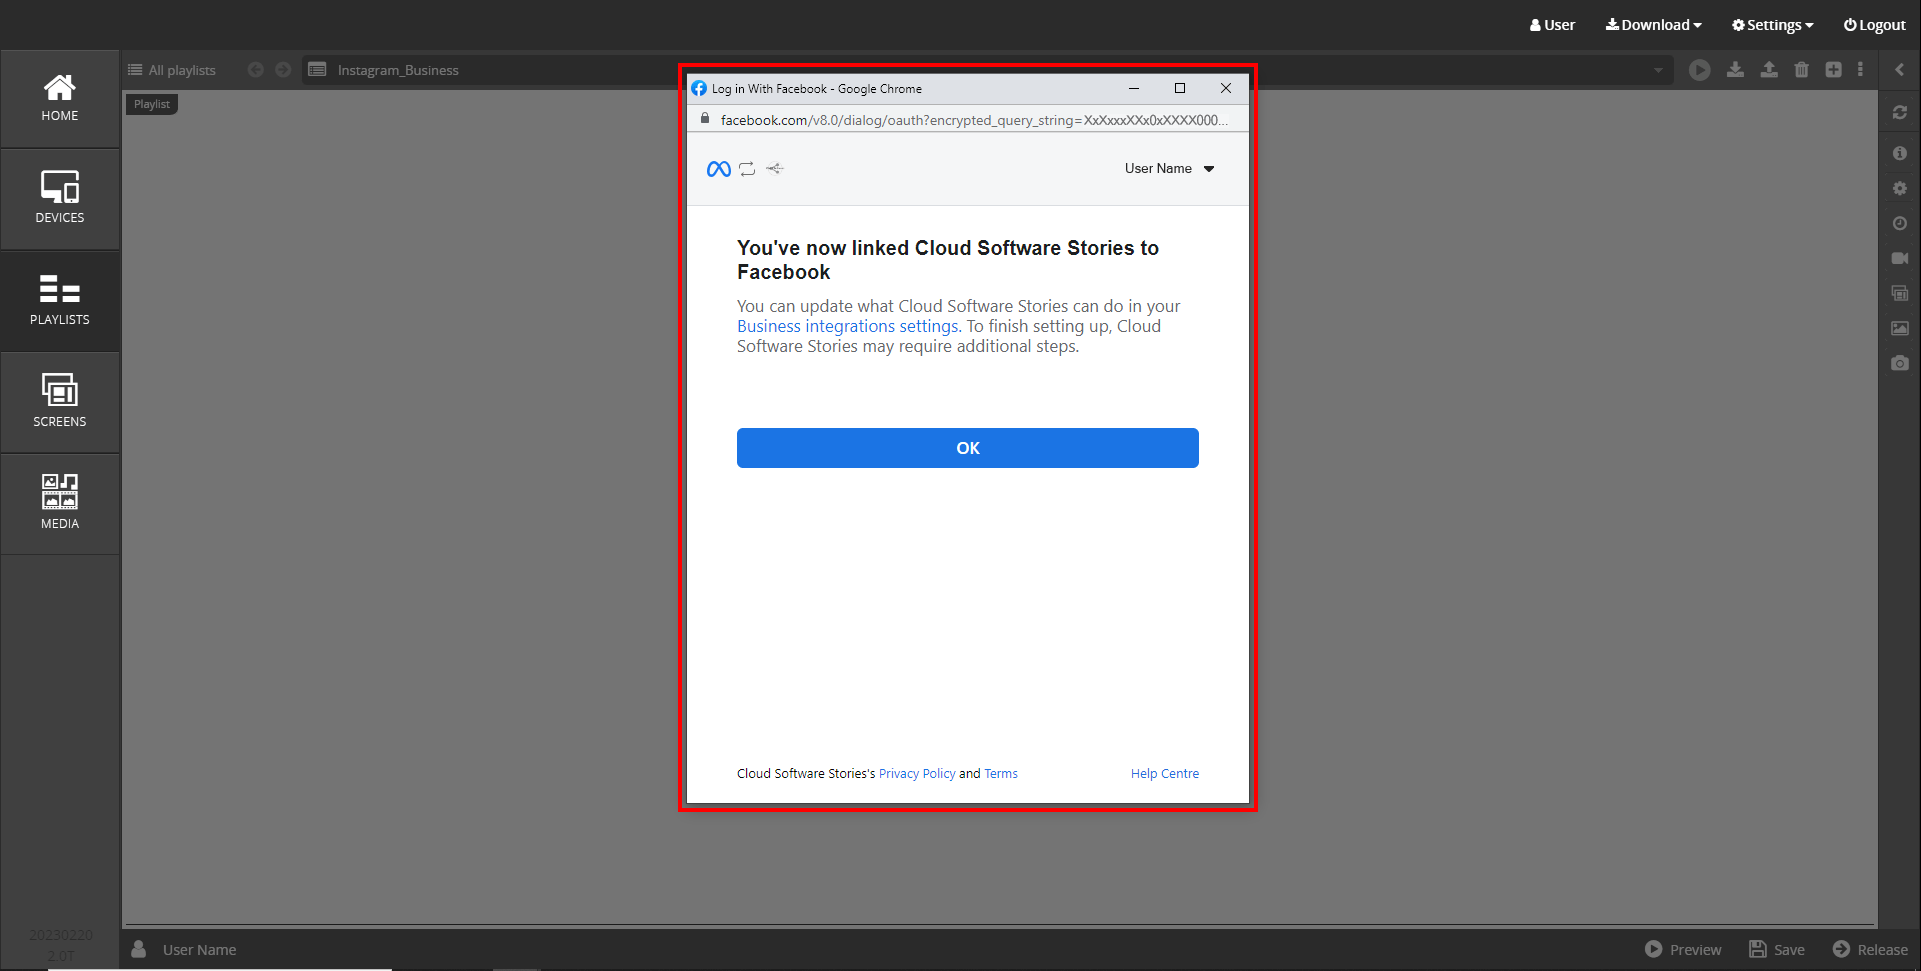Collapse the right panel with chevron
1921x971 pixels.
click(x=1900, y=70)
